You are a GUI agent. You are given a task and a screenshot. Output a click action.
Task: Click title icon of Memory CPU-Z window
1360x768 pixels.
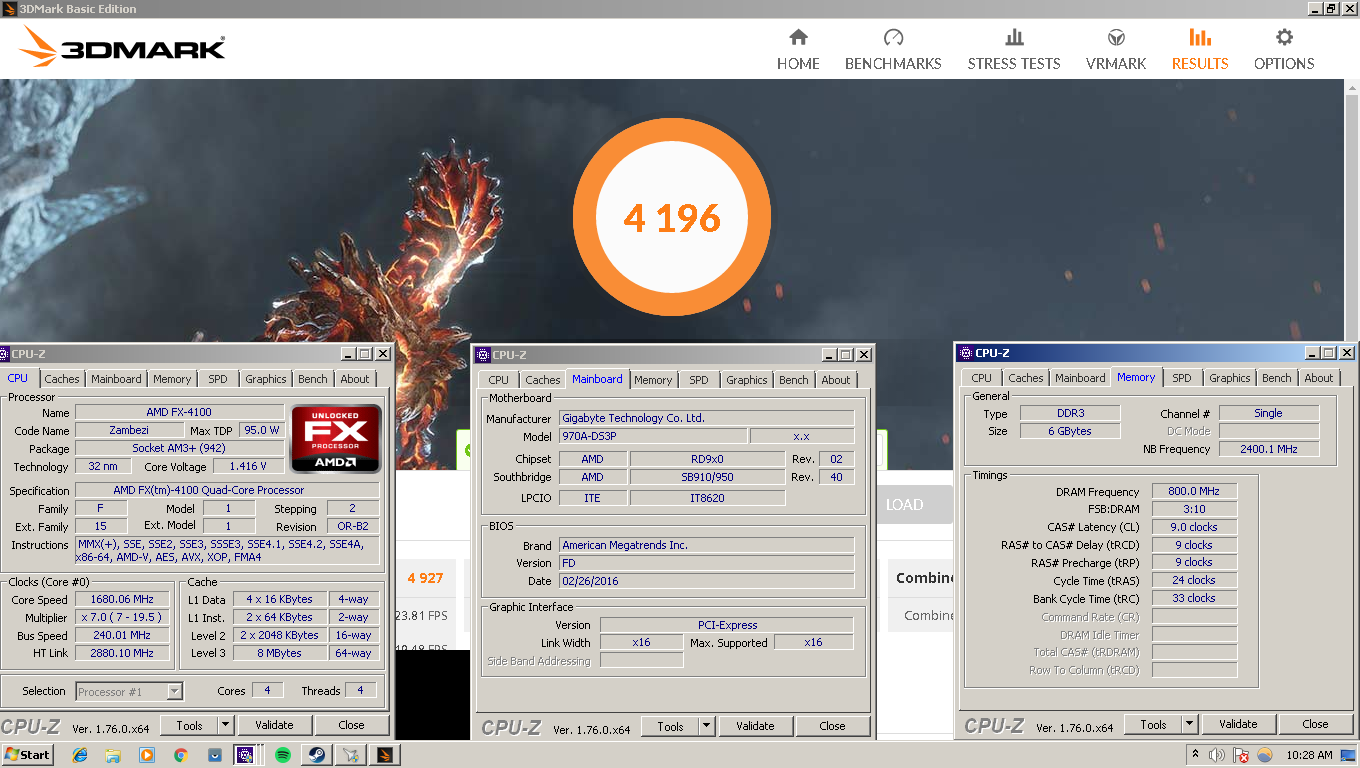(x=965, y=353)
